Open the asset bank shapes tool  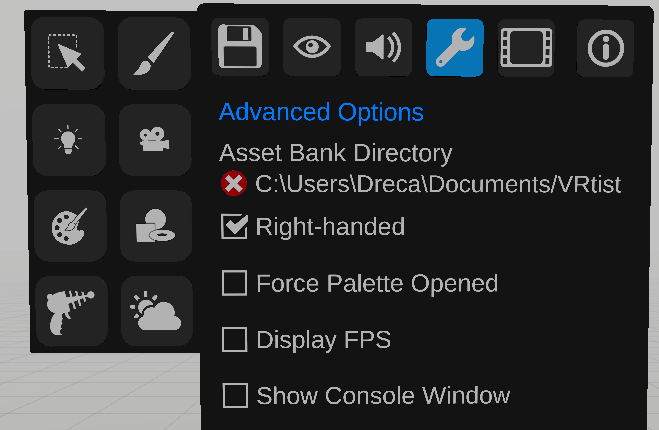[156, 226]
